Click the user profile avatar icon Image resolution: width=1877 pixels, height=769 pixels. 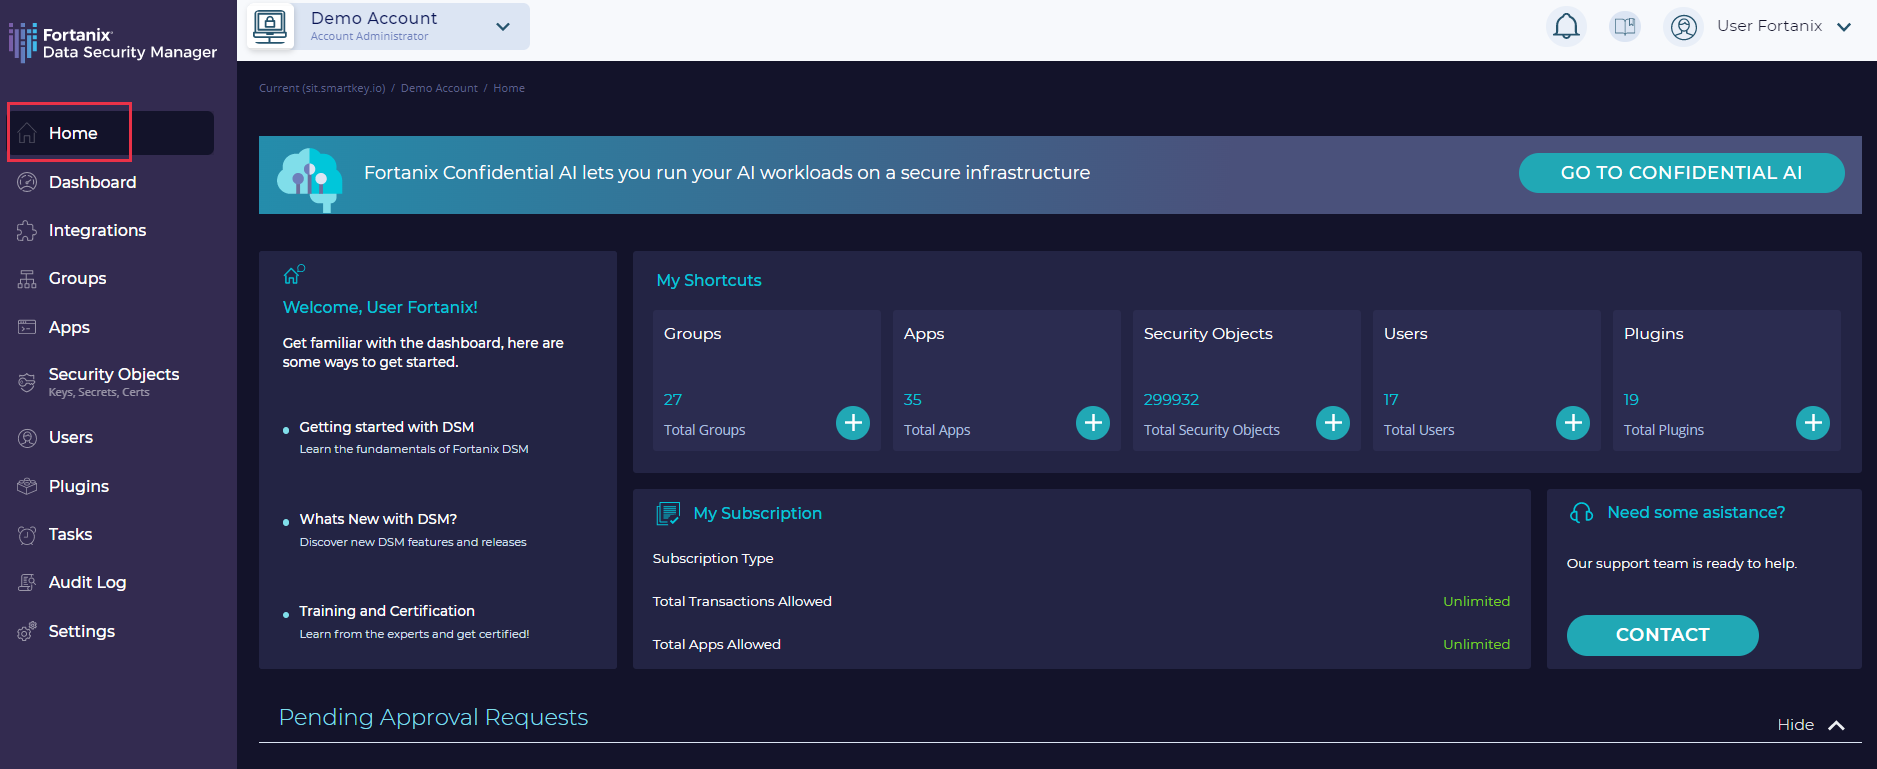(1684, 27)
